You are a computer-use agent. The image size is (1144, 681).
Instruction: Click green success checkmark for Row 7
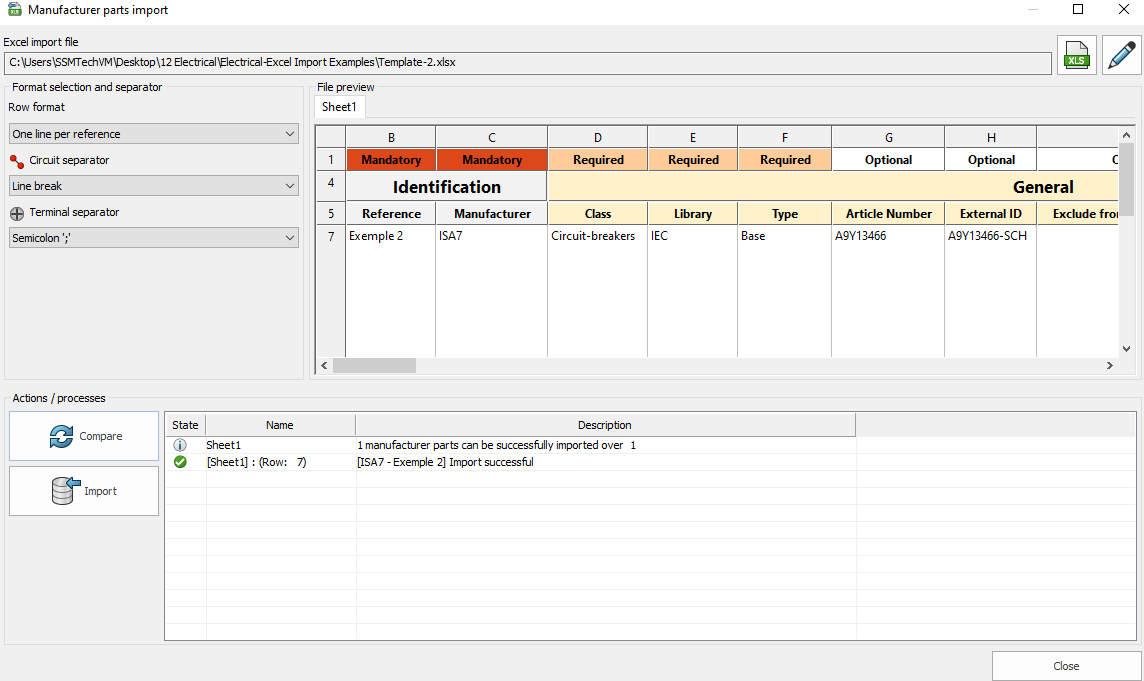180,462
